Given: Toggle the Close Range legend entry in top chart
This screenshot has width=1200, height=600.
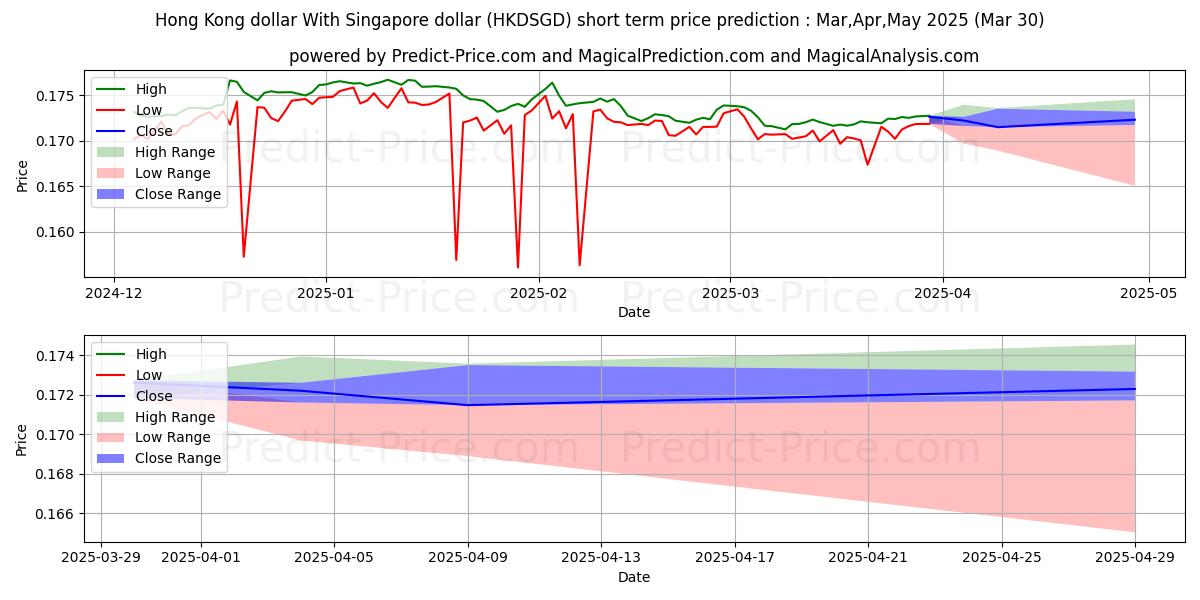Looking at the screenshot, I should (x=150, y=194).
